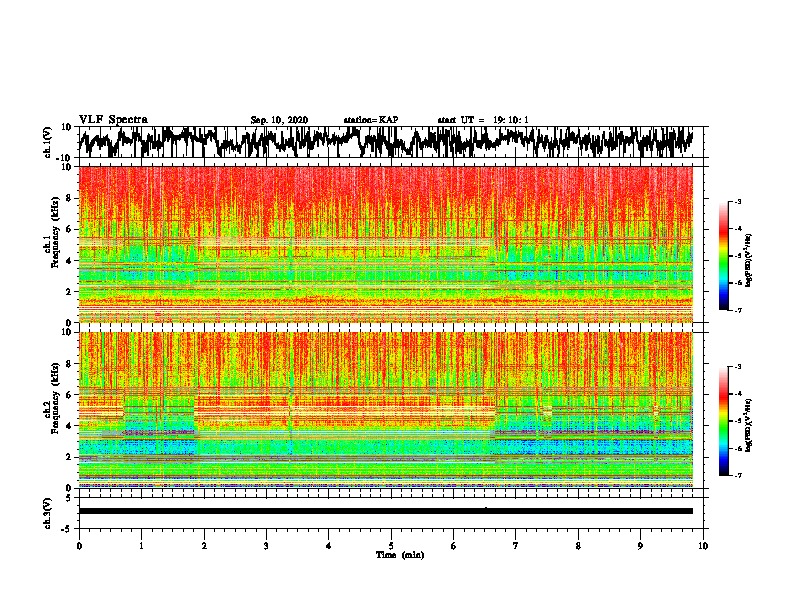The image size is (792, 612).
Task: Click the black ch.3 signal bar
Action: (x=386, y=511)
